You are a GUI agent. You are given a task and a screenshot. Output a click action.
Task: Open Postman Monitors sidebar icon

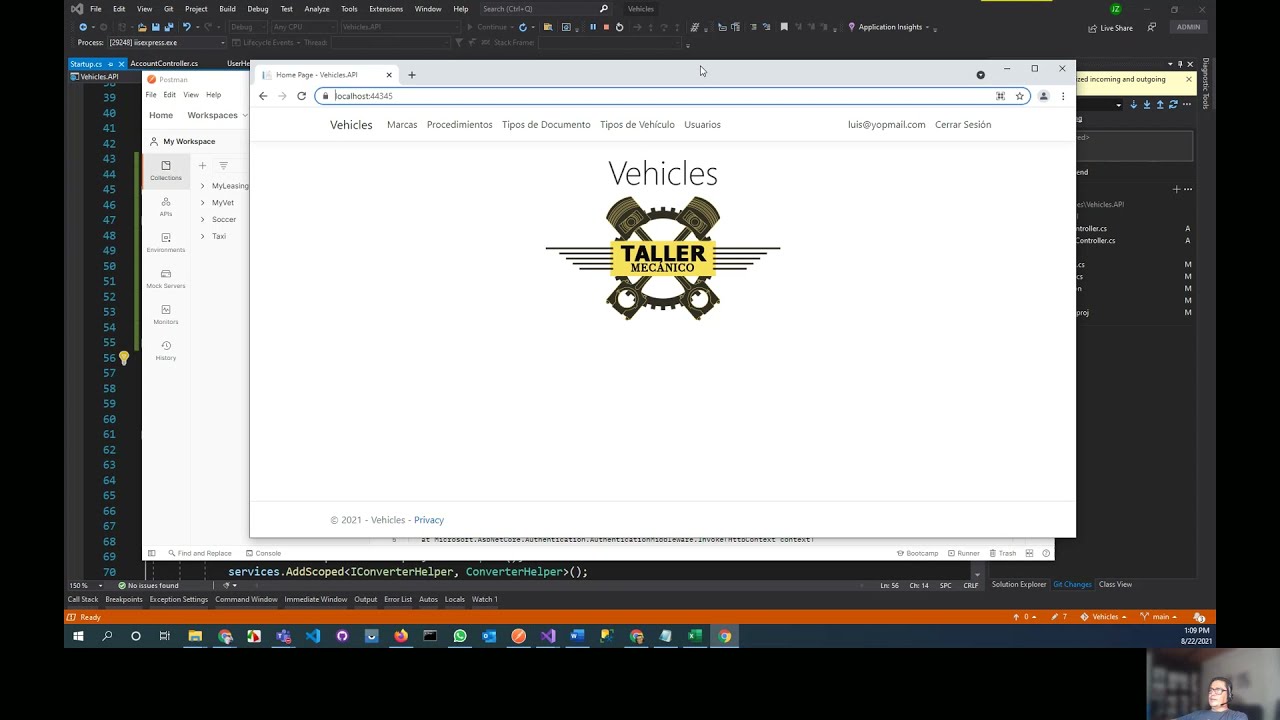click(x=166, y=314)
